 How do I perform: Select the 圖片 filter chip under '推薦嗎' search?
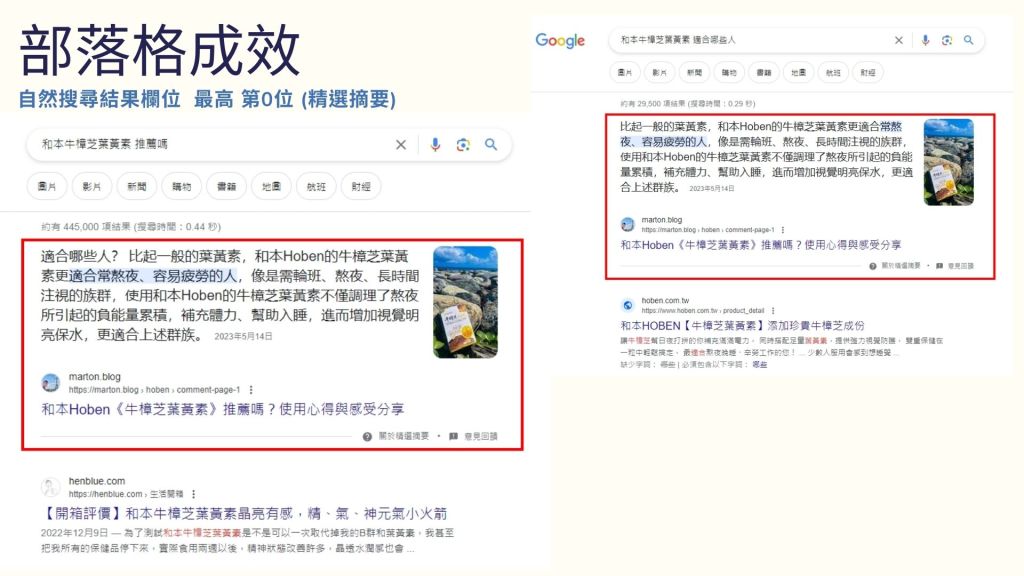(x=48, y=186)
